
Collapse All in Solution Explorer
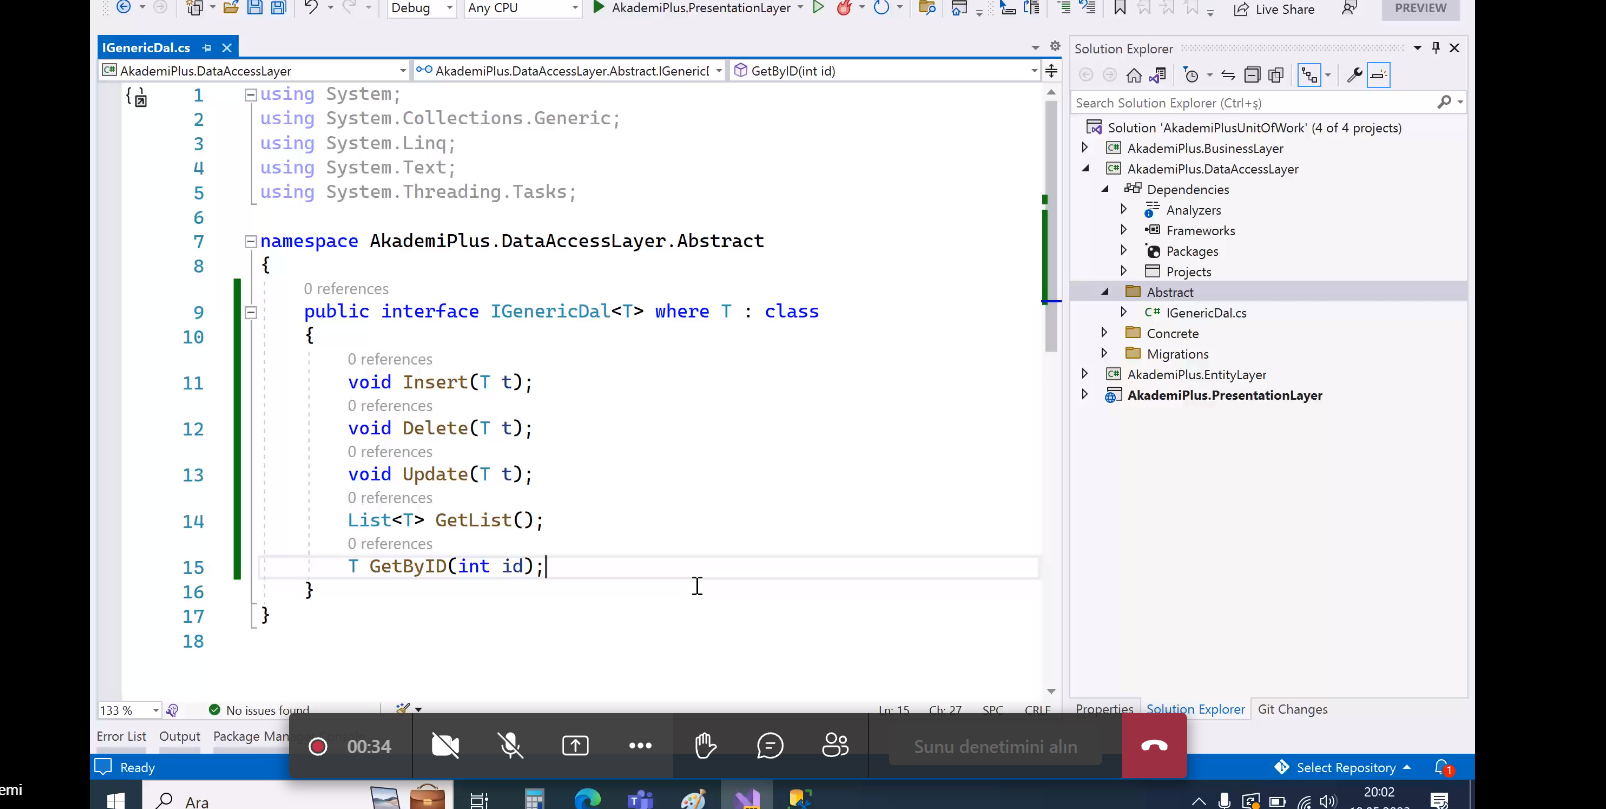1252,75
